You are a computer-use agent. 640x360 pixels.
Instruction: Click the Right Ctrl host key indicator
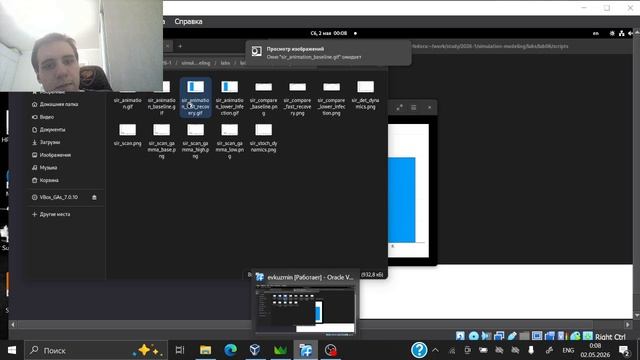(610, 337)
